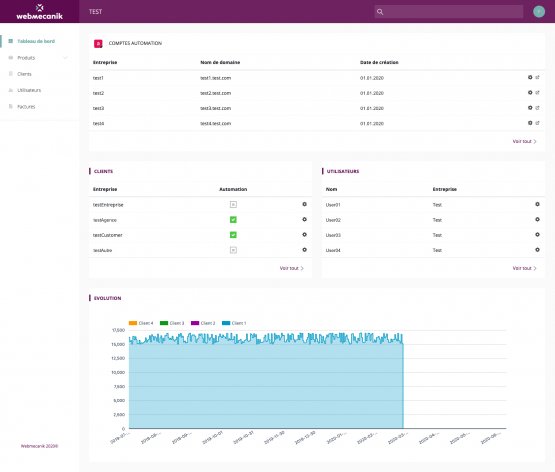
Task: Open the user avatar menu
Action: coord(539,12)
